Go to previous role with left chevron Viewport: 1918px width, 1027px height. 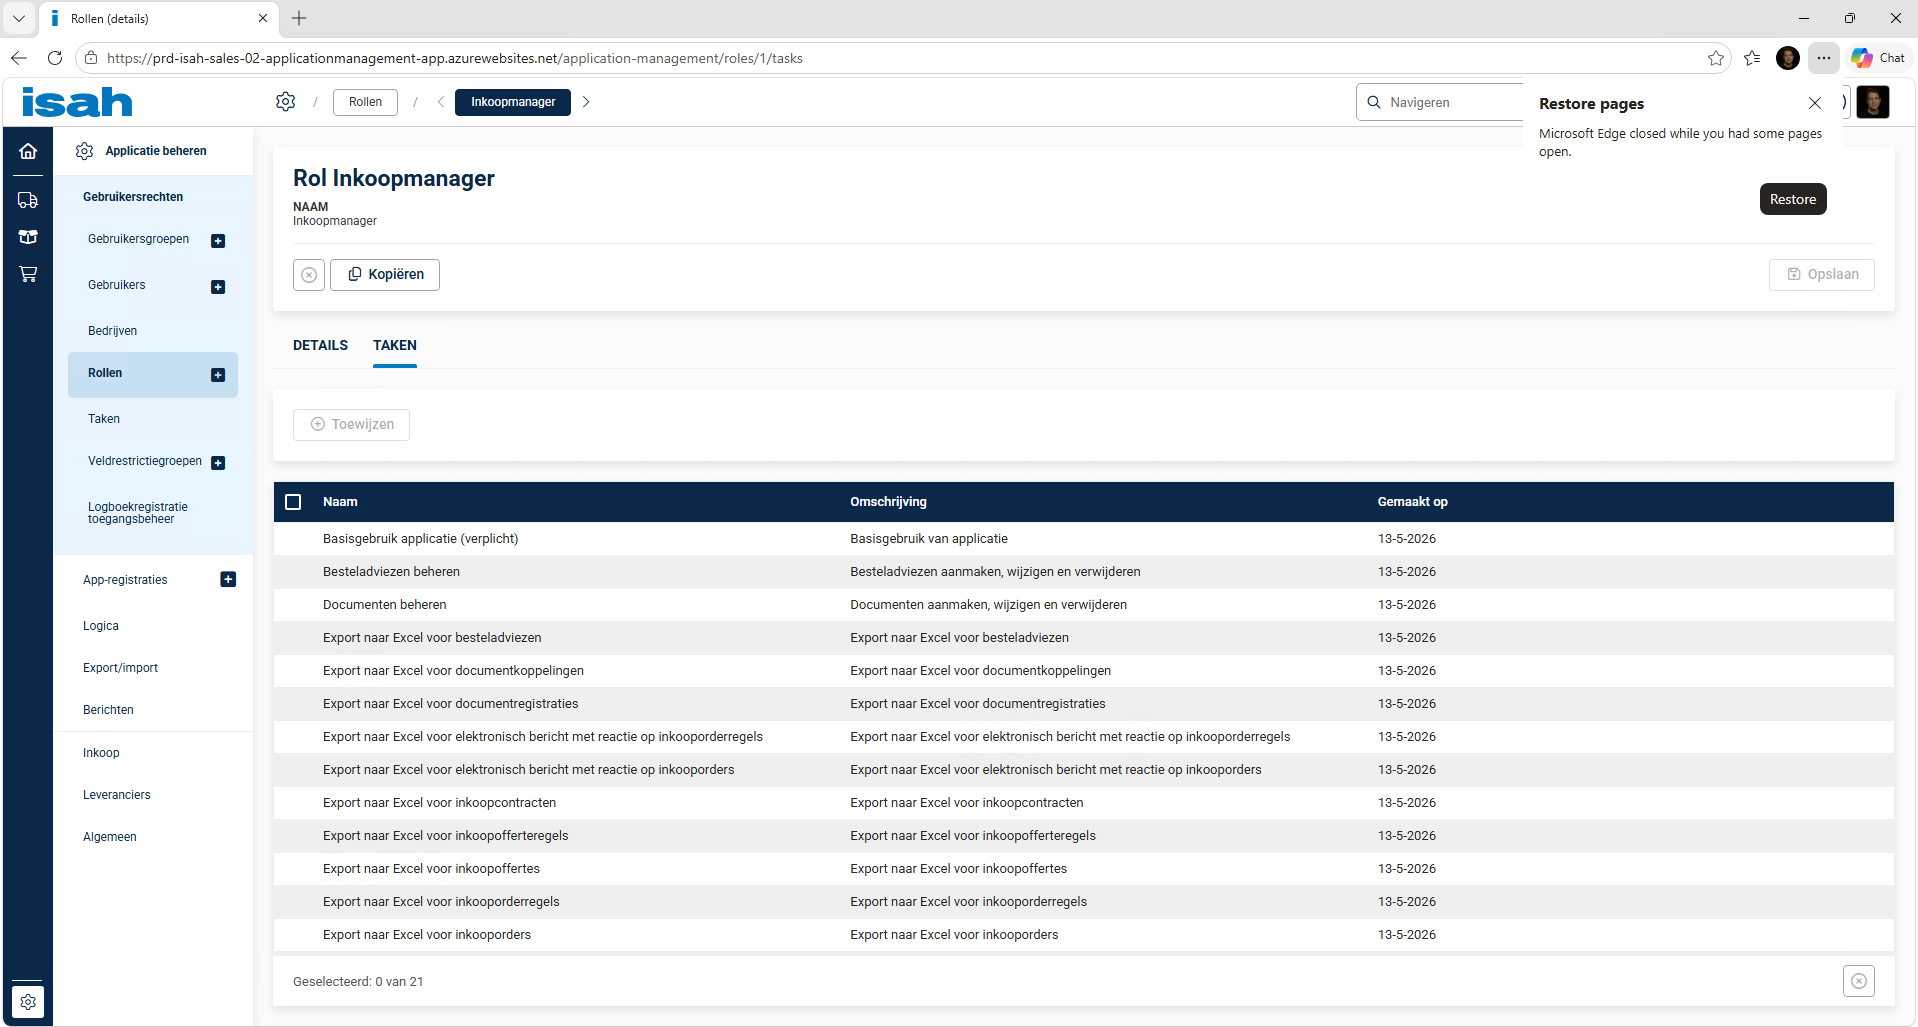pyautogui.click(x=441, y=102)
